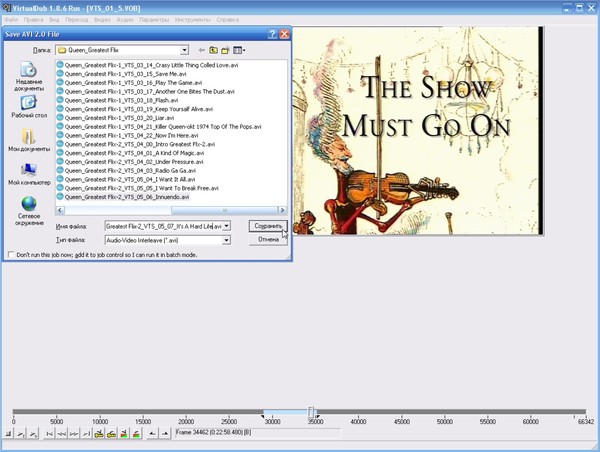Search backward for scene change
This screenshot has width=600, height=452.
(124, 434)
